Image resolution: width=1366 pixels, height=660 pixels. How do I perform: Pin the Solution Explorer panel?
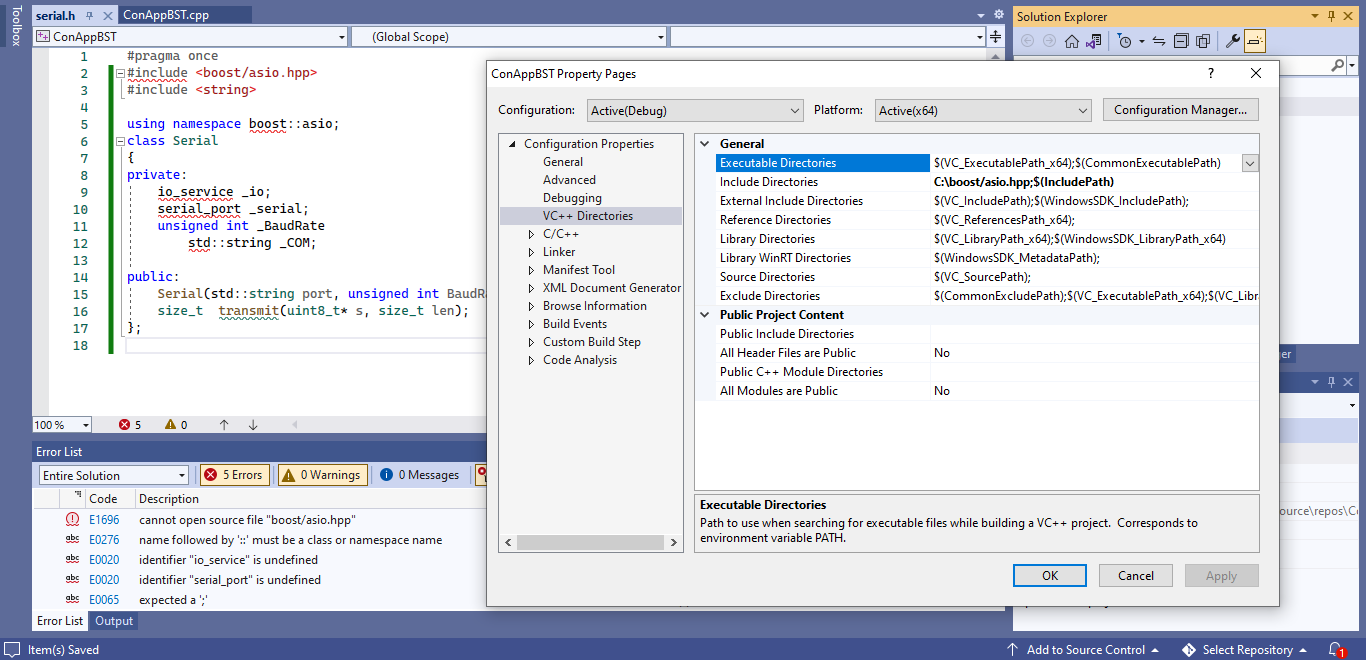click(1331, 16)
